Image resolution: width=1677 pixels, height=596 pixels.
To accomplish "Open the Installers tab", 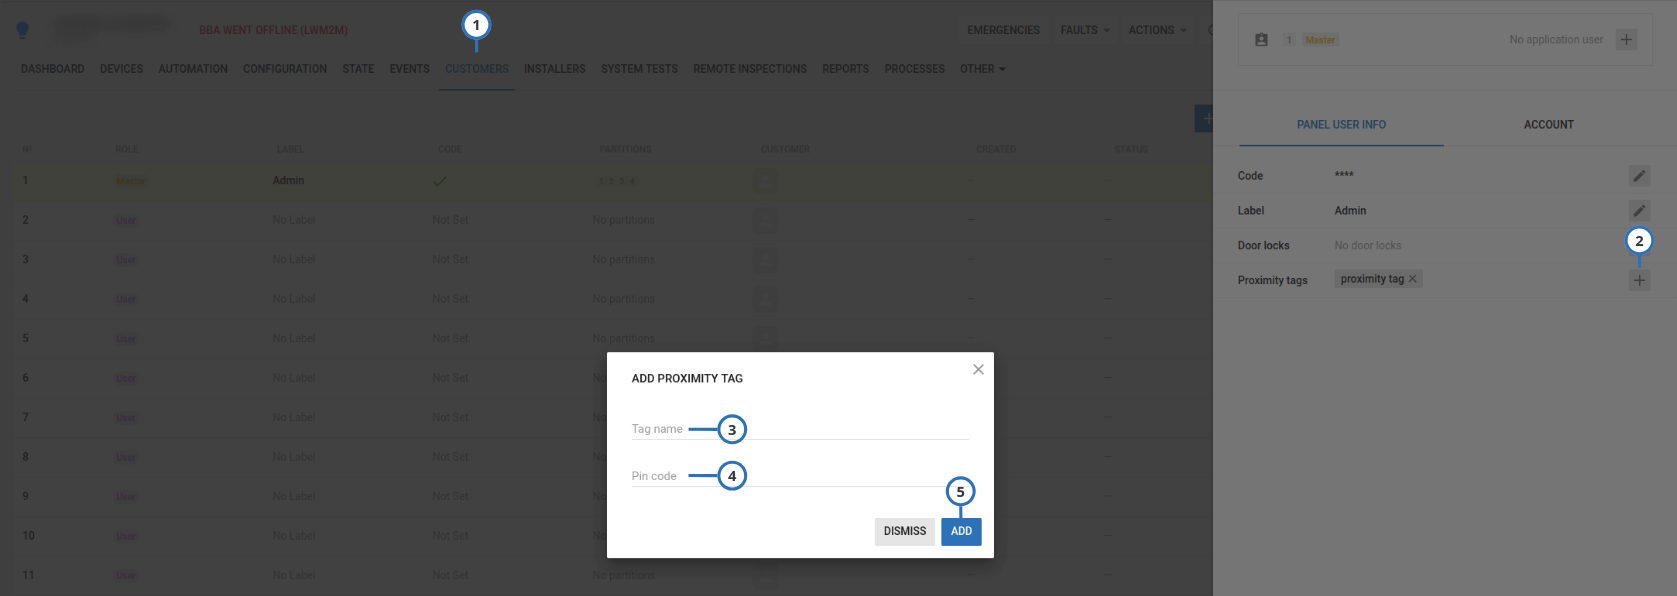I will (554, 69).
